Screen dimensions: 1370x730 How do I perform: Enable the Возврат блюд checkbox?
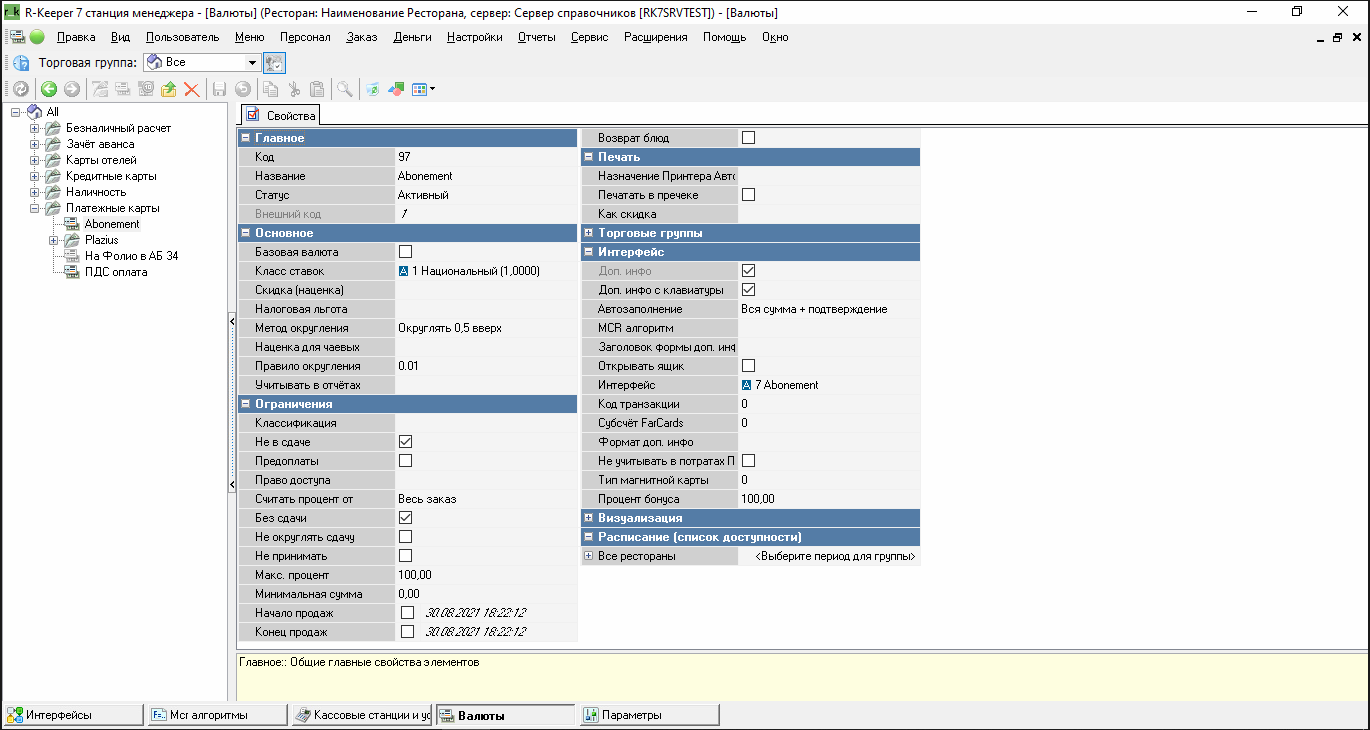[748, 138]
